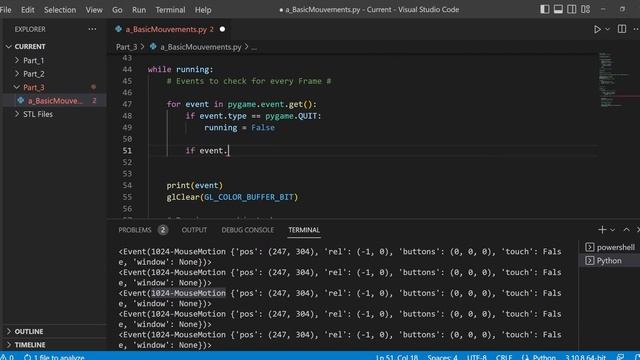The image size is (640, 360).
Task: Switch to the OUTPUT panel tab
Action: point(194,230)
